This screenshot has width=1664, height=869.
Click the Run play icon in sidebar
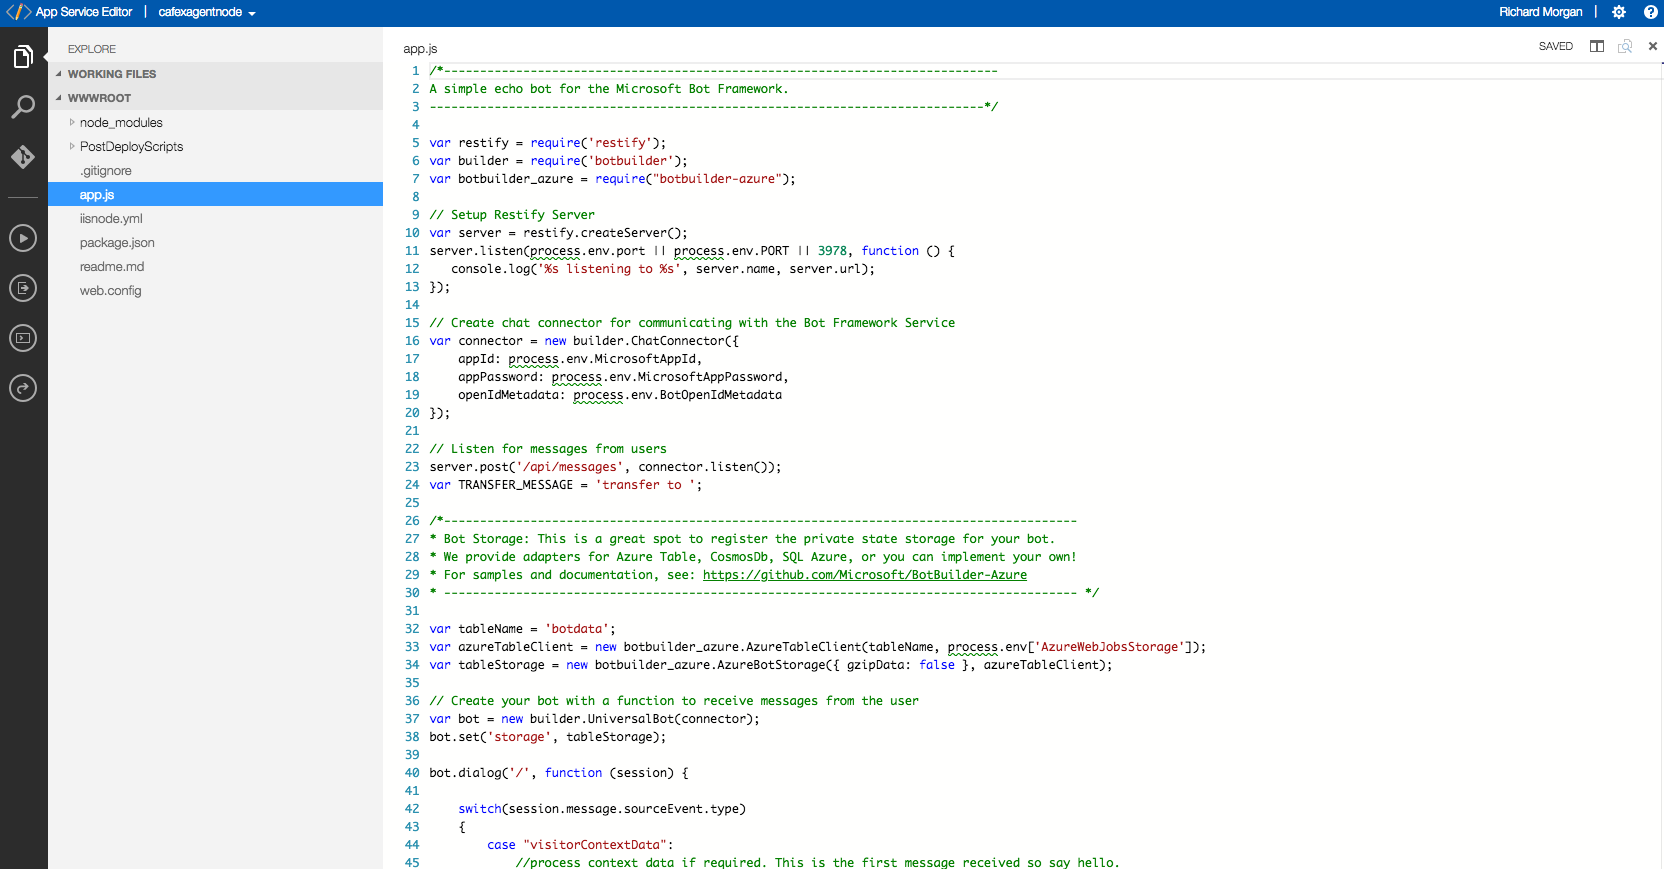pos(23,238)
